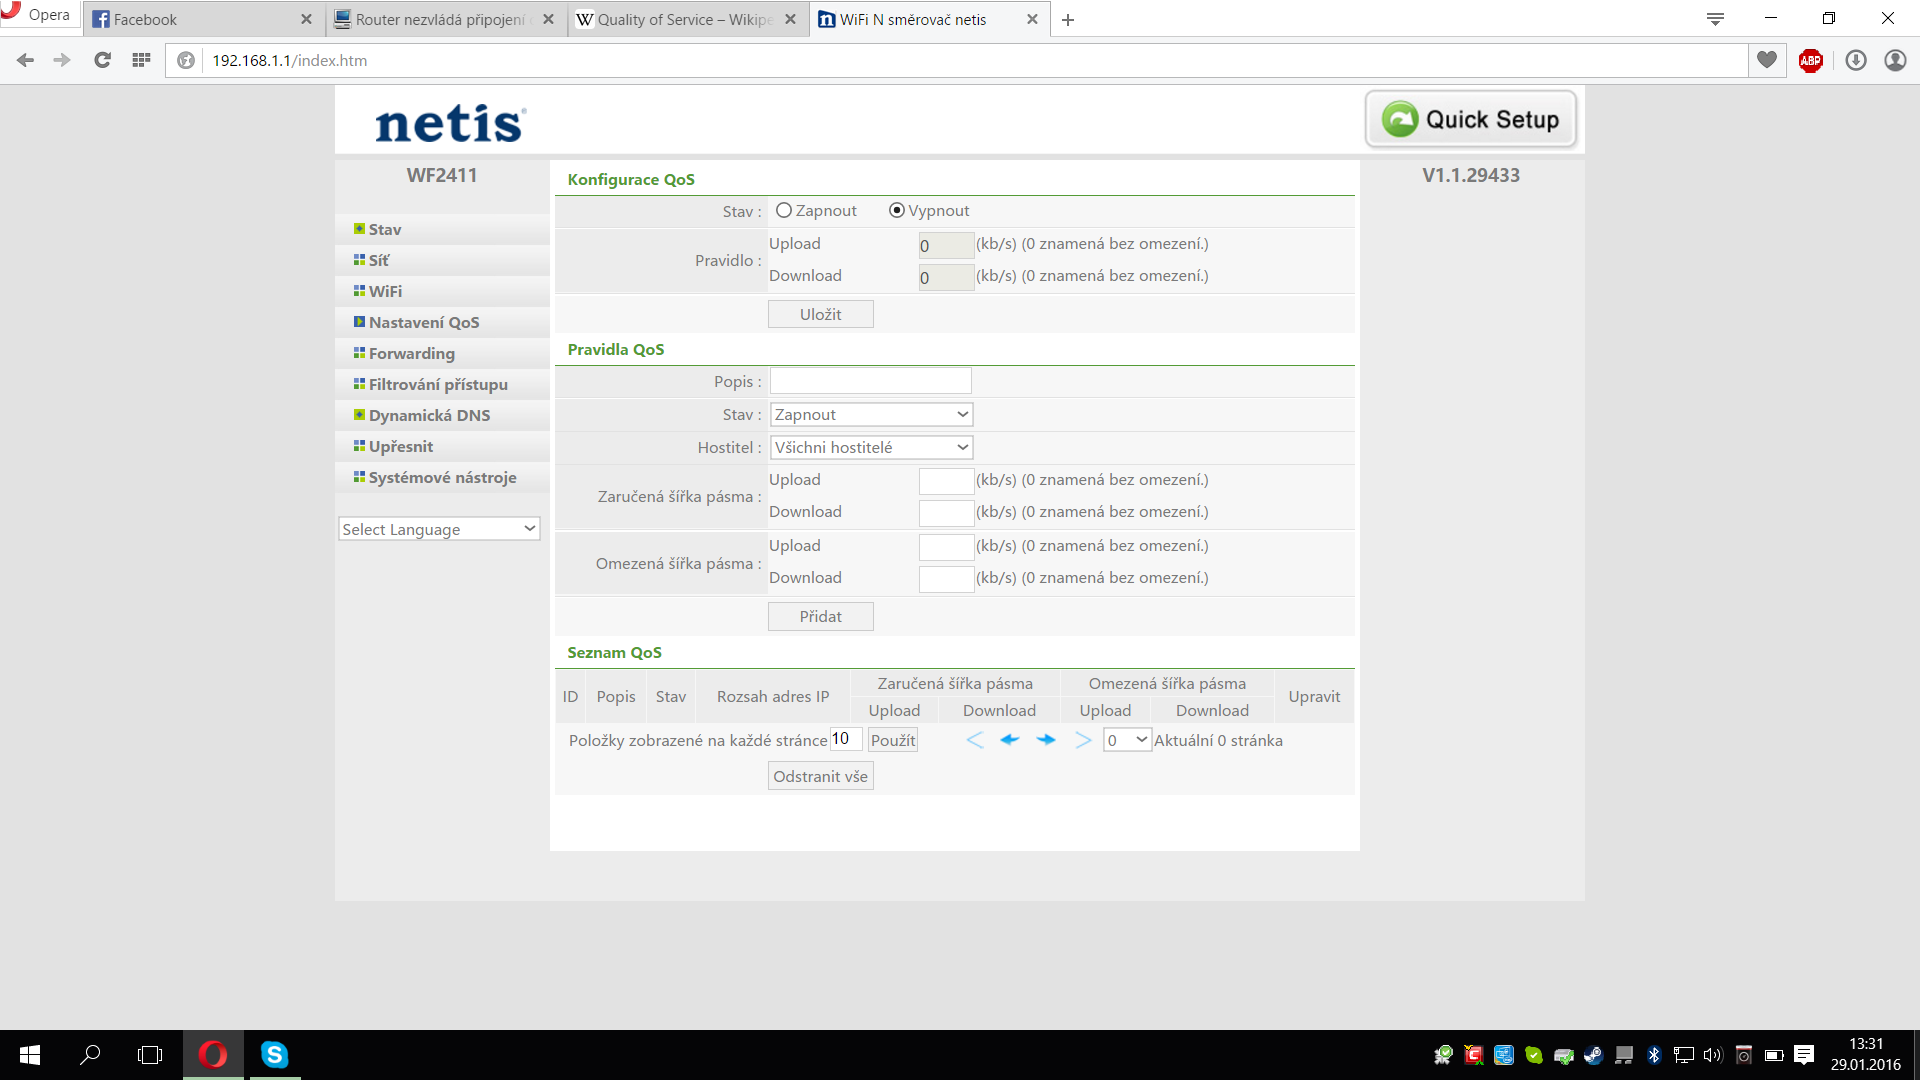
Task: Expand the Stav Zapnout dropdown
Action: click(x=871, y=414)
